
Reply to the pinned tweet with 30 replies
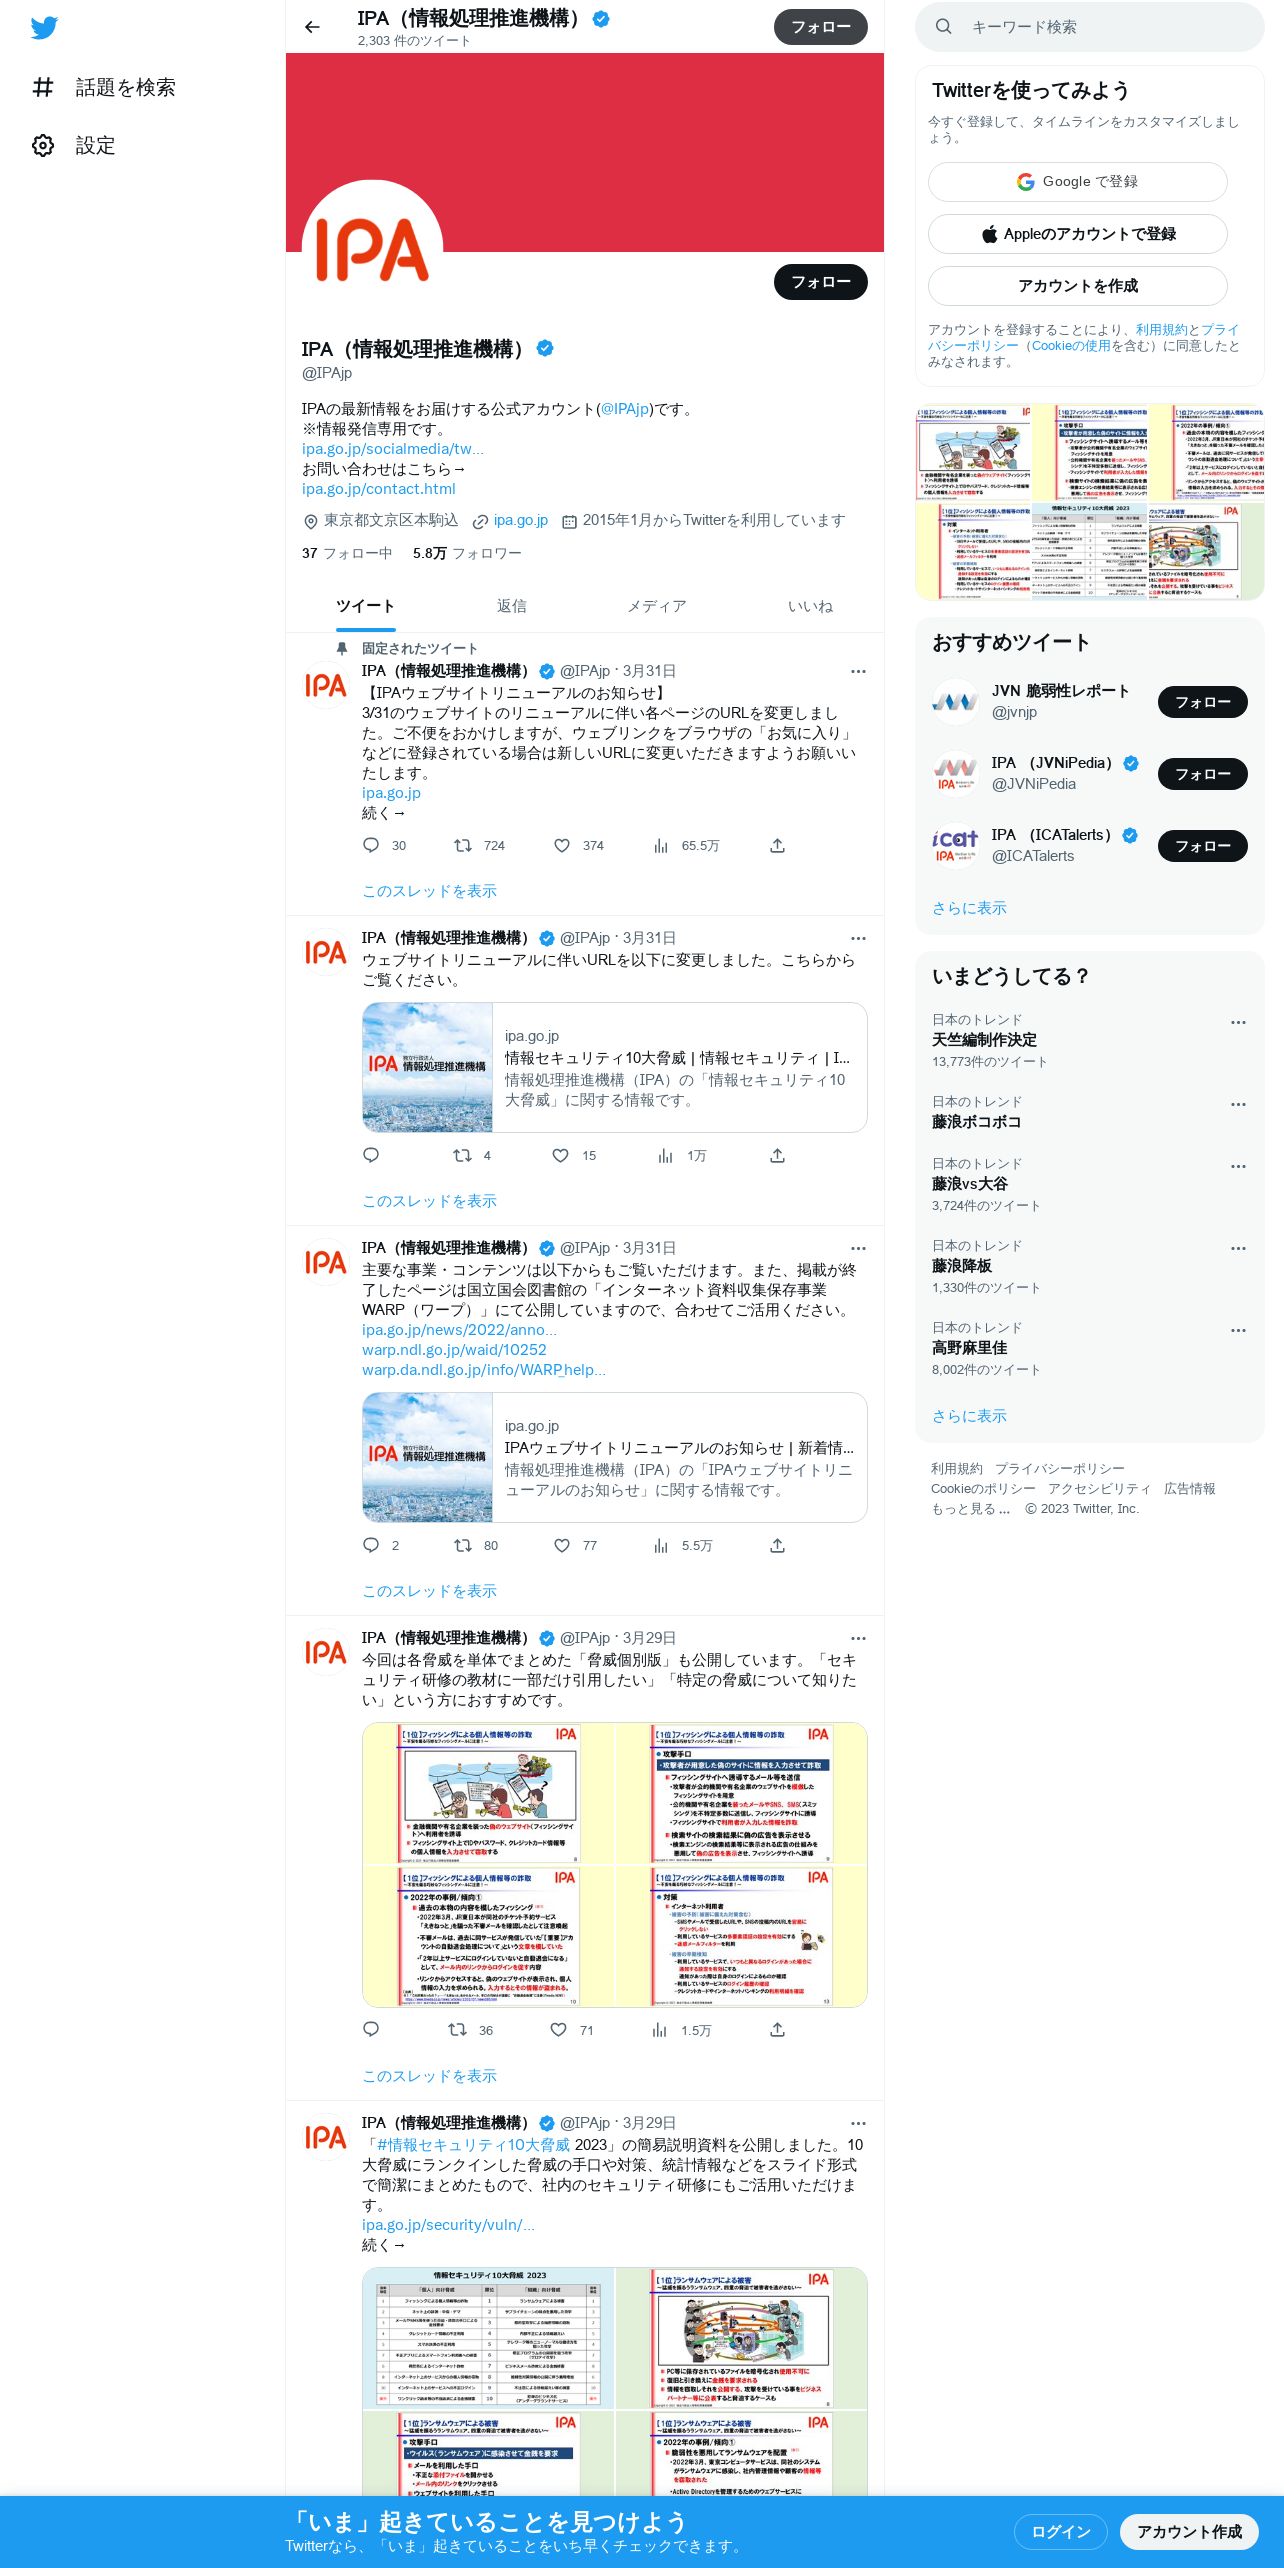[384, 846]
